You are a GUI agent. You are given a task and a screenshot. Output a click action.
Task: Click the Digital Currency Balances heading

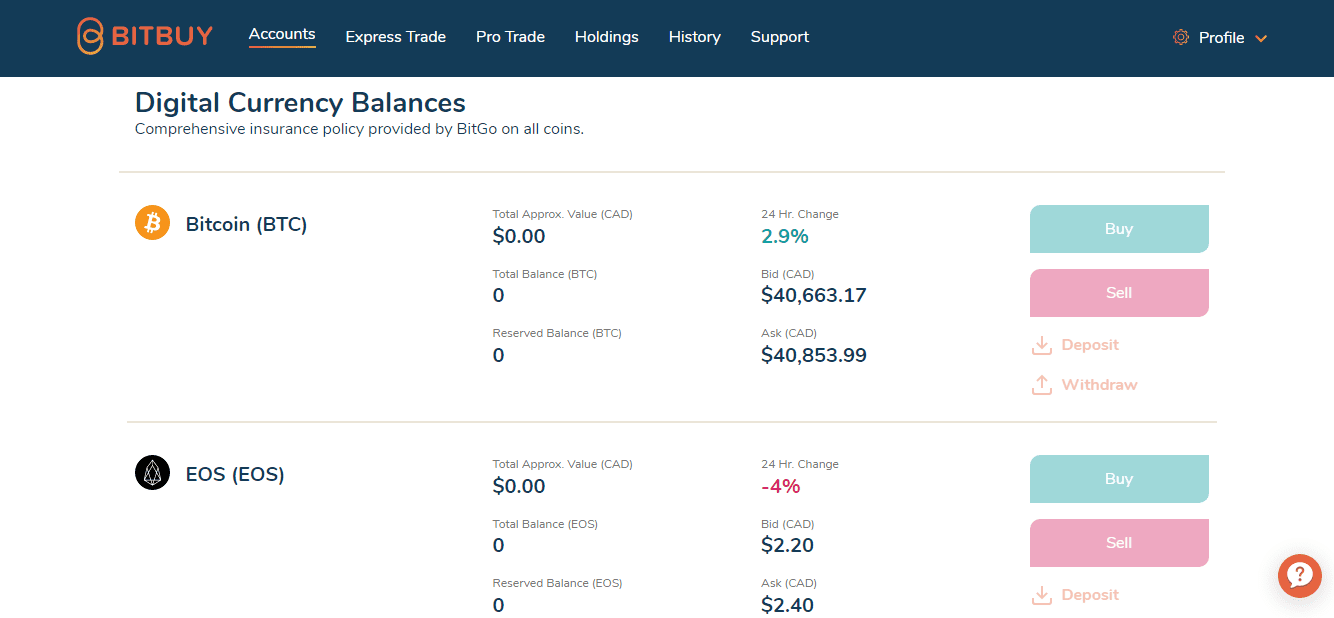[x=300, y=103]
